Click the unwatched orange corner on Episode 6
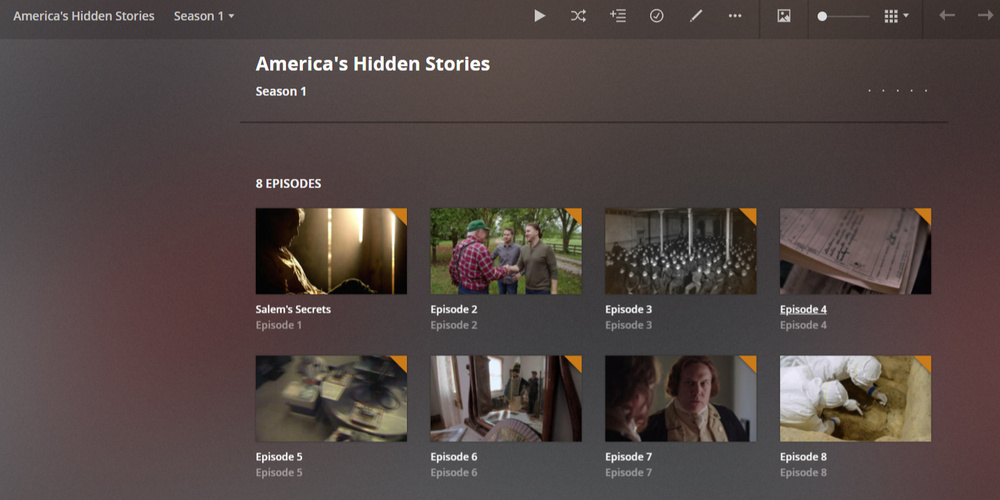Image resolution: width=1000 pixels, height=500 pixels. [x=576, y=362]
